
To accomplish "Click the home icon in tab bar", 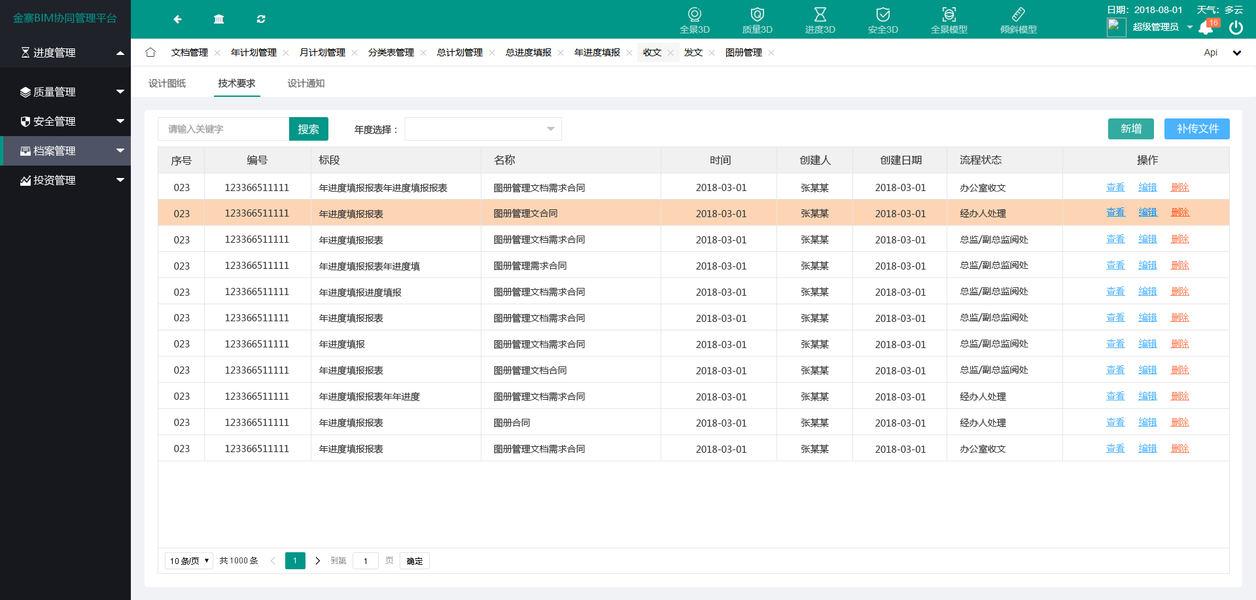I will click(x=150, y=52).
